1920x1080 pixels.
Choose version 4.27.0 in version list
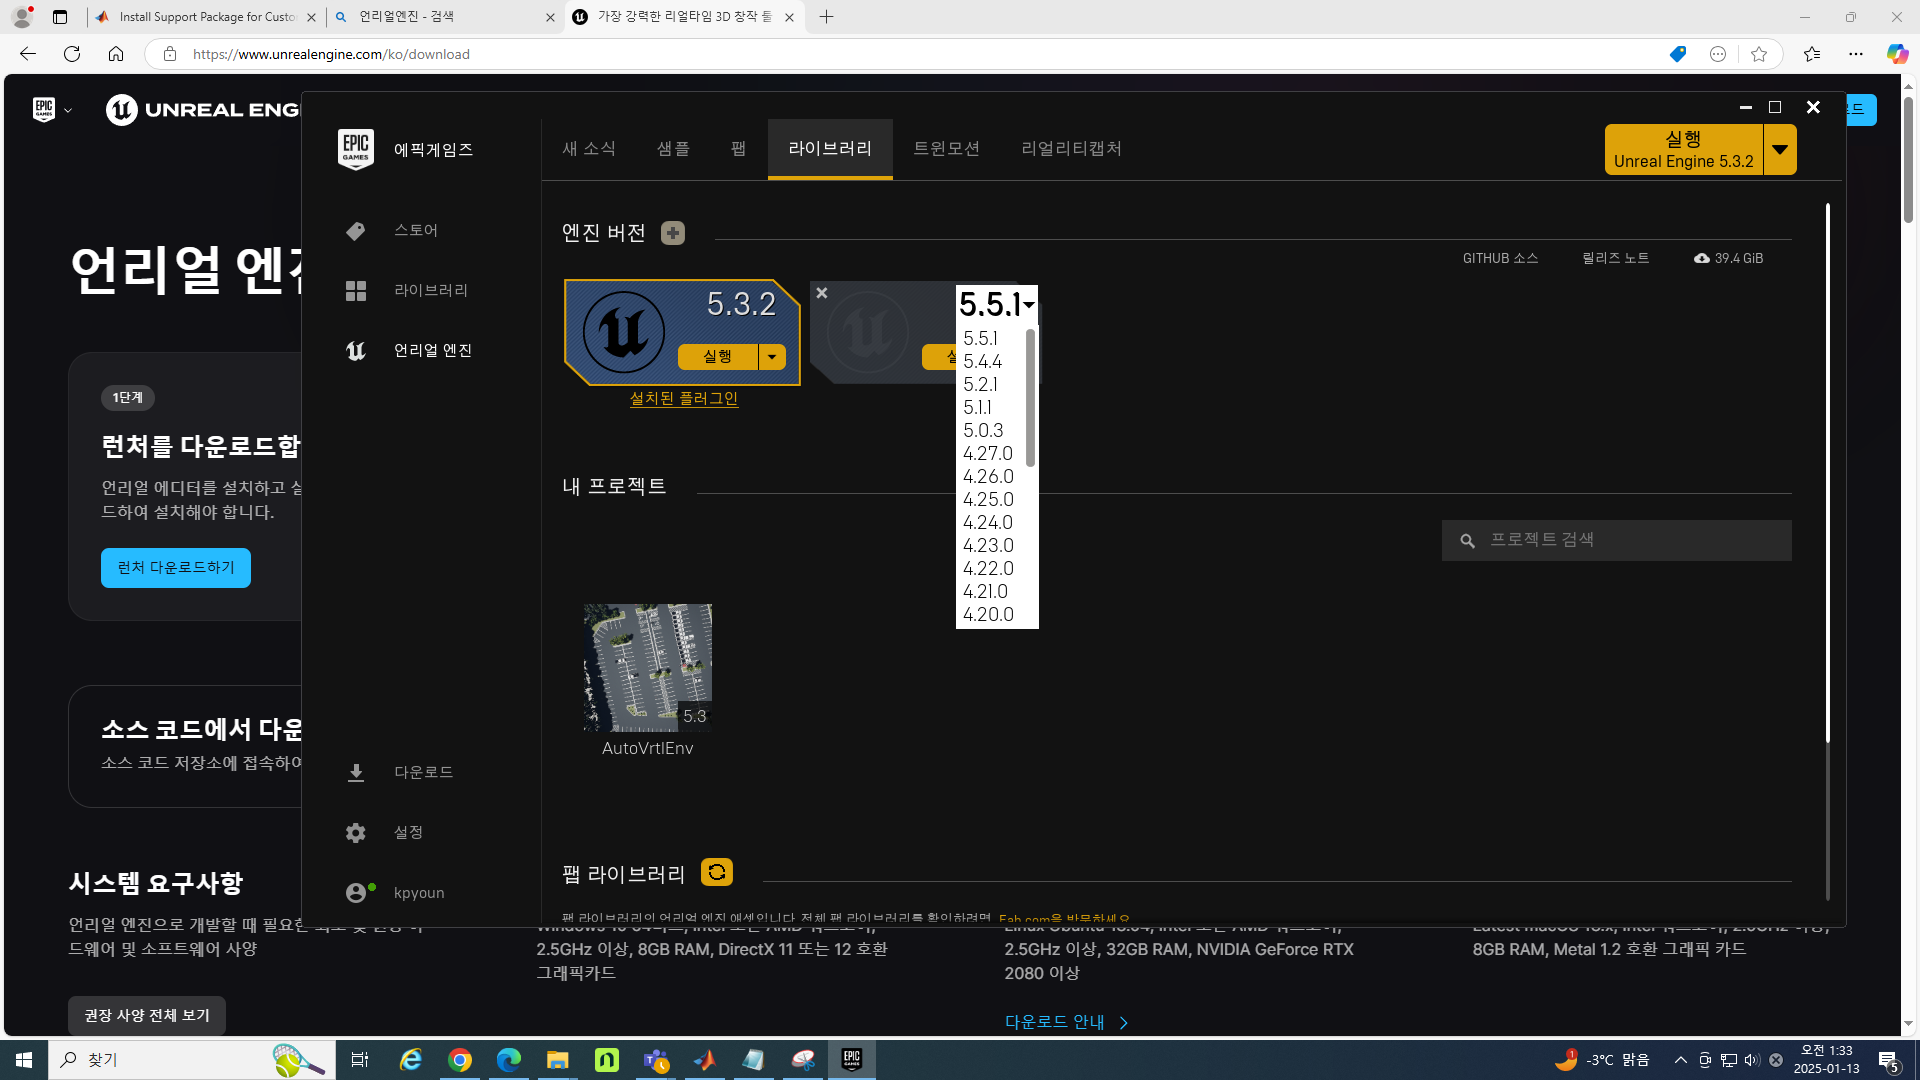tap(987, 454)
